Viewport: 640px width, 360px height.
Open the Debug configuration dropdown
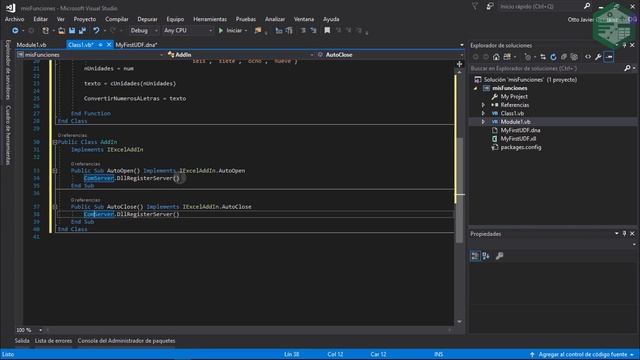(x=144, y=31)
